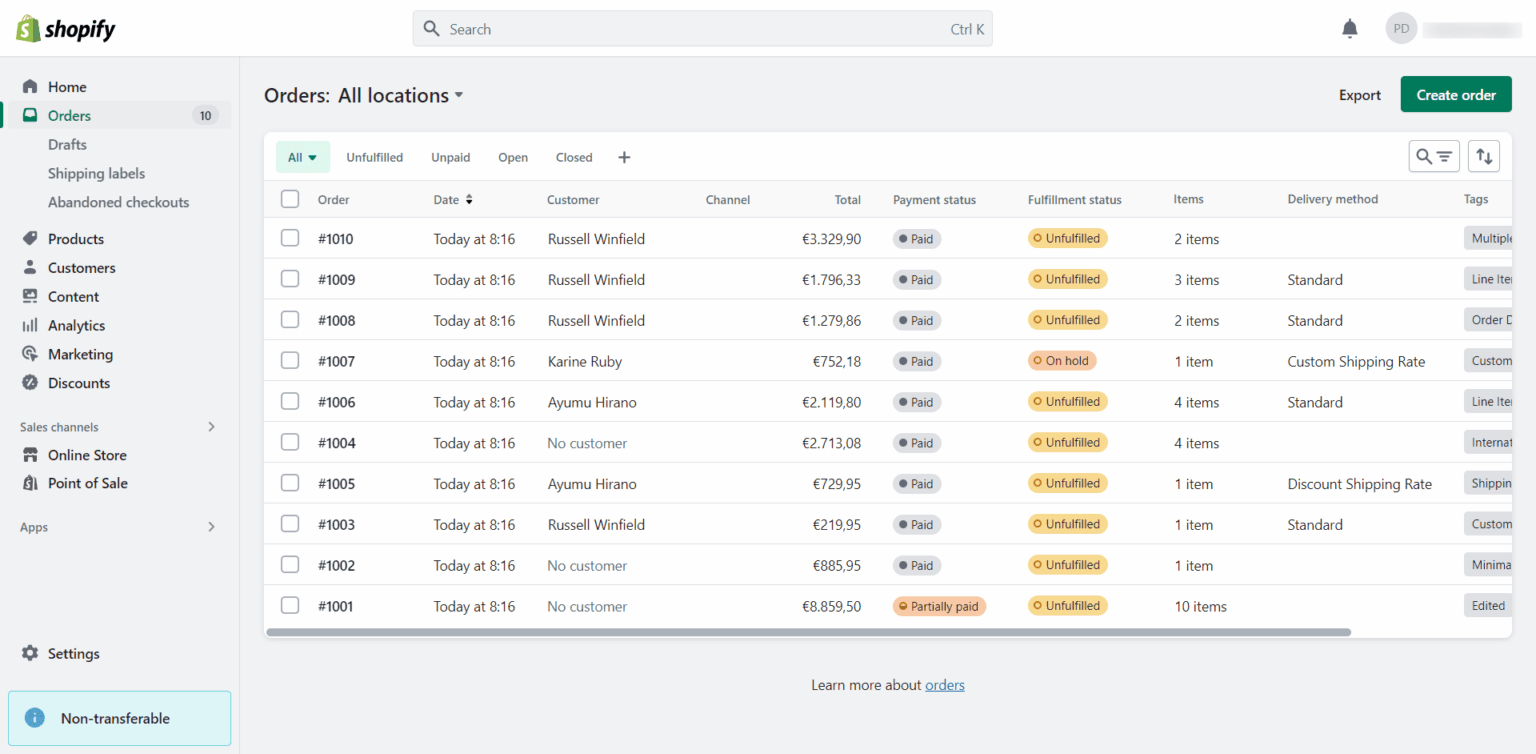Image resolution: width=1536 pixels, height=754 pixels.
Task: Open Point of Sale channel
Action: 85,483
